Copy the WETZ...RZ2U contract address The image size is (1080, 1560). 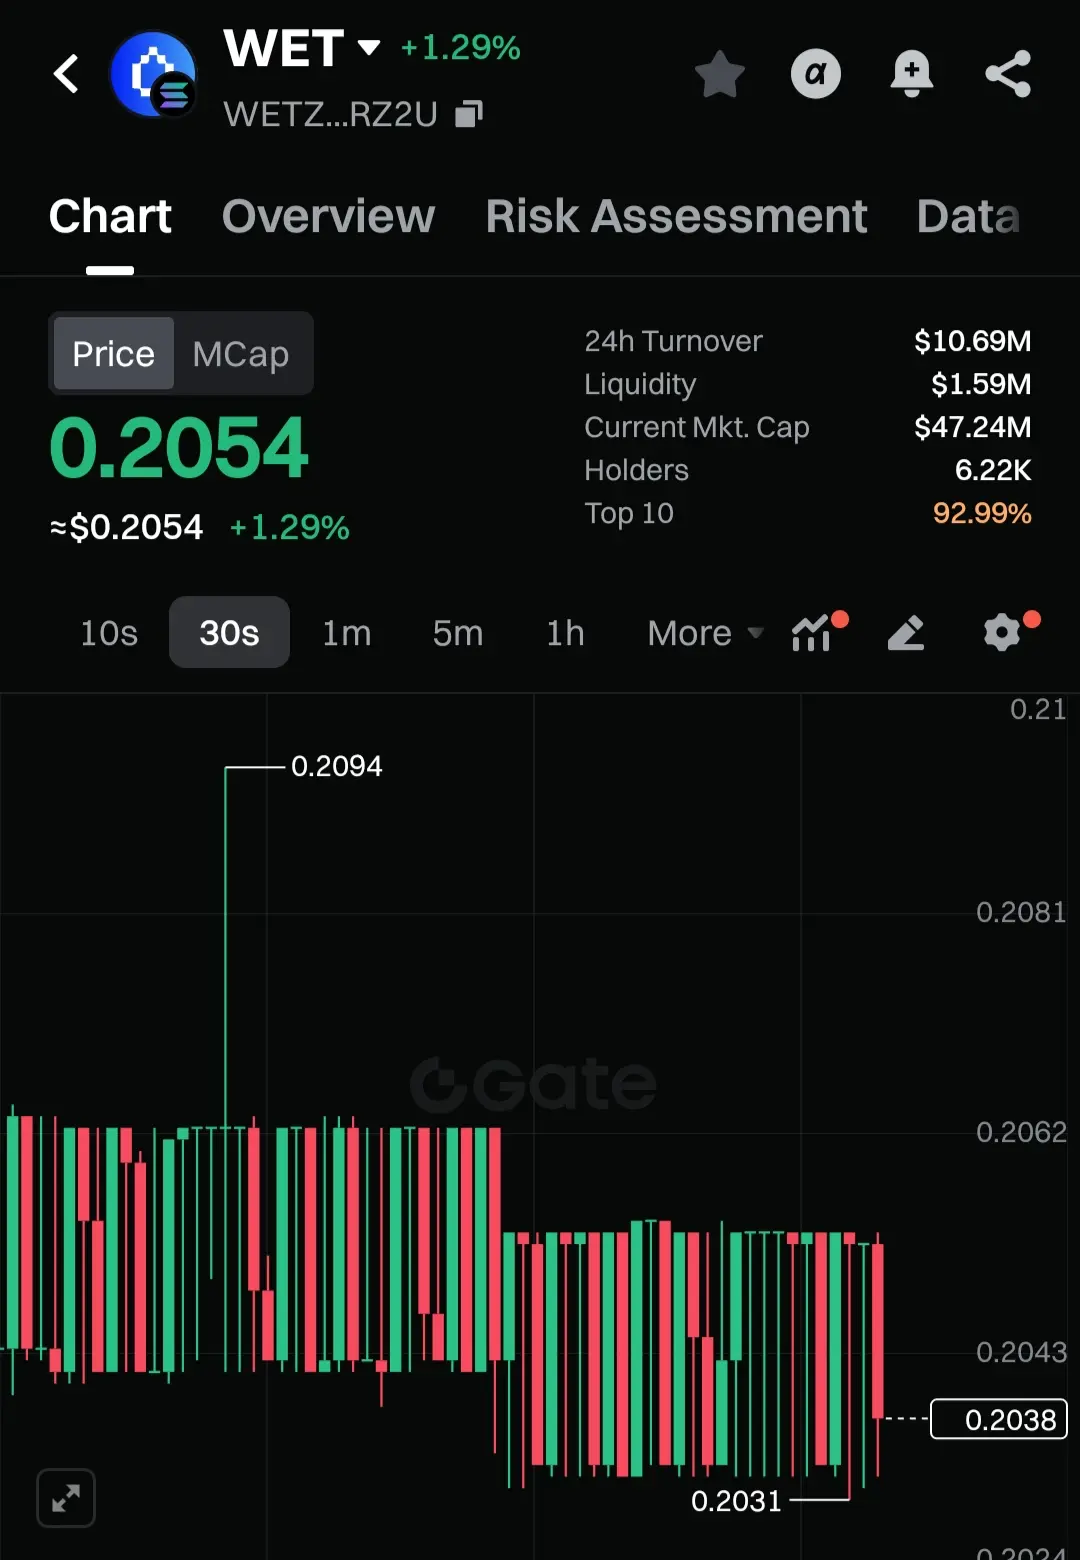[x=469, y=114]
